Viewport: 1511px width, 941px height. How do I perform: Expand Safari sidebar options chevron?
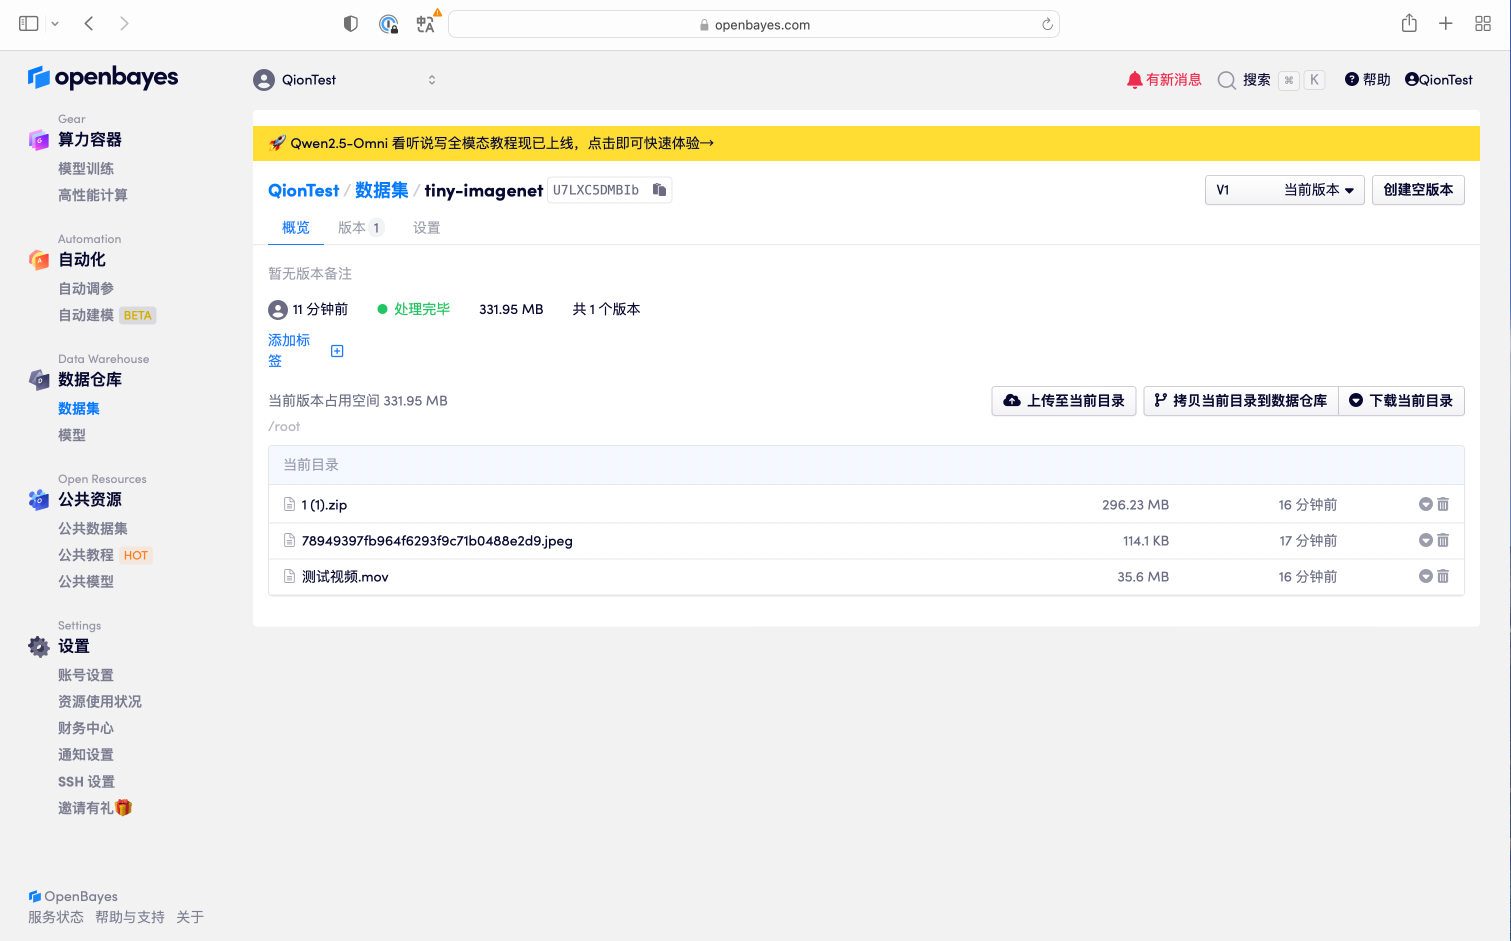(x=55, y=24)
